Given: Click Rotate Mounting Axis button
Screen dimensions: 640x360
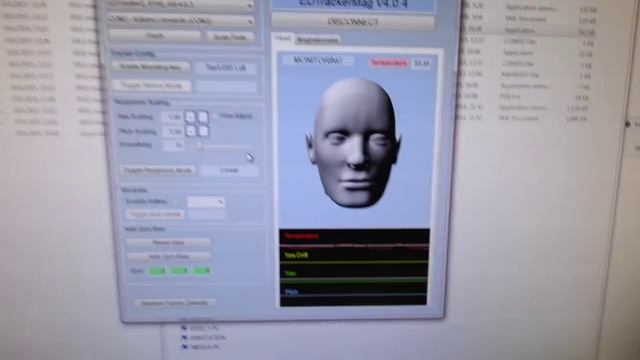Looking at the screenshot, I should click(151, 67).
